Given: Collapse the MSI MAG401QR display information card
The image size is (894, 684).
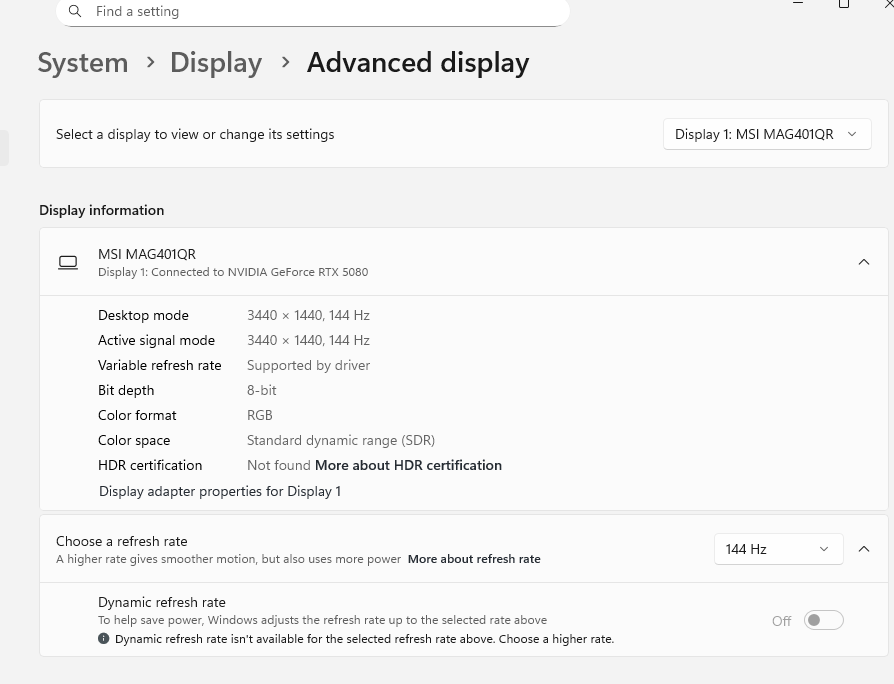Looking at the screenshot, I should (864, 262).
